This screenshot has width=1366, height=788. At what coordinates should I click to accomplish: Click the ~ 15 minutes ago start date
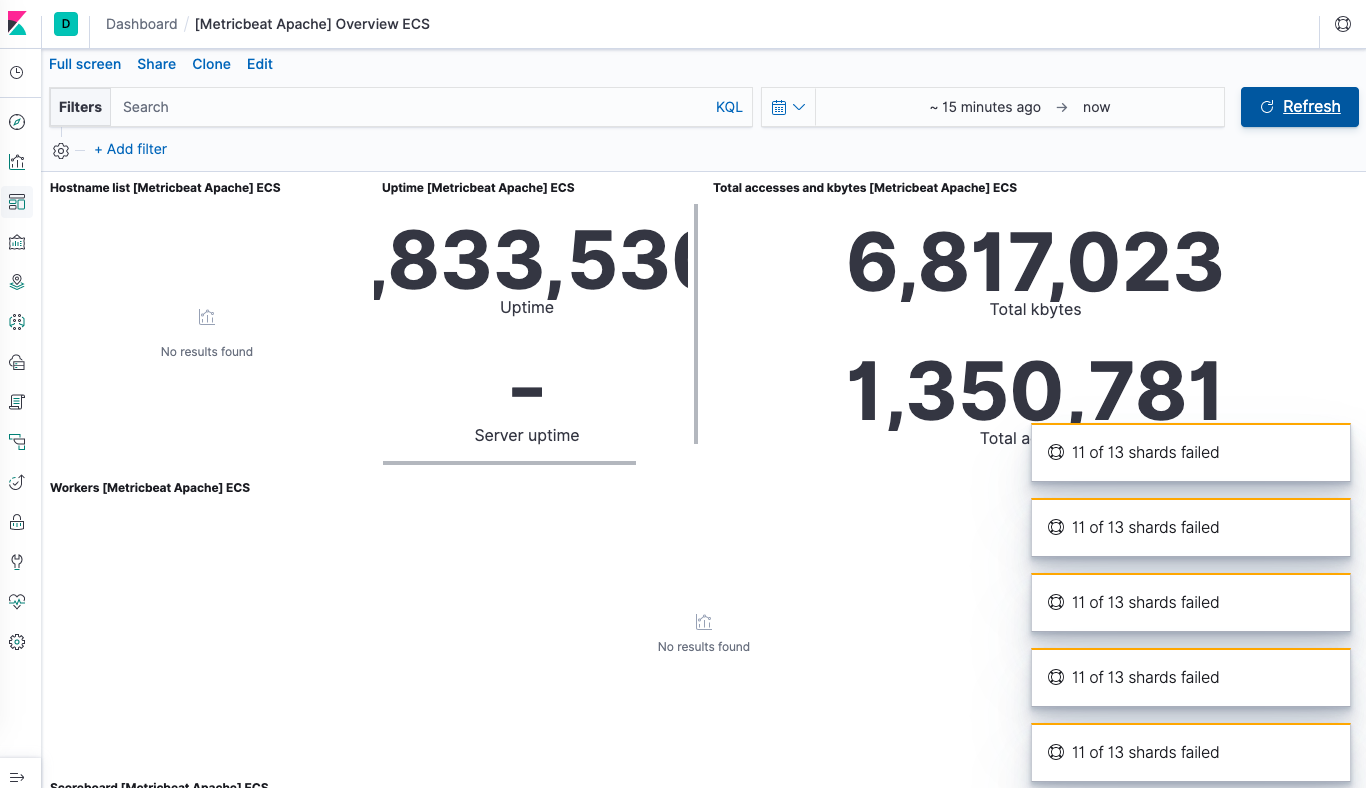tap(985, 107)
